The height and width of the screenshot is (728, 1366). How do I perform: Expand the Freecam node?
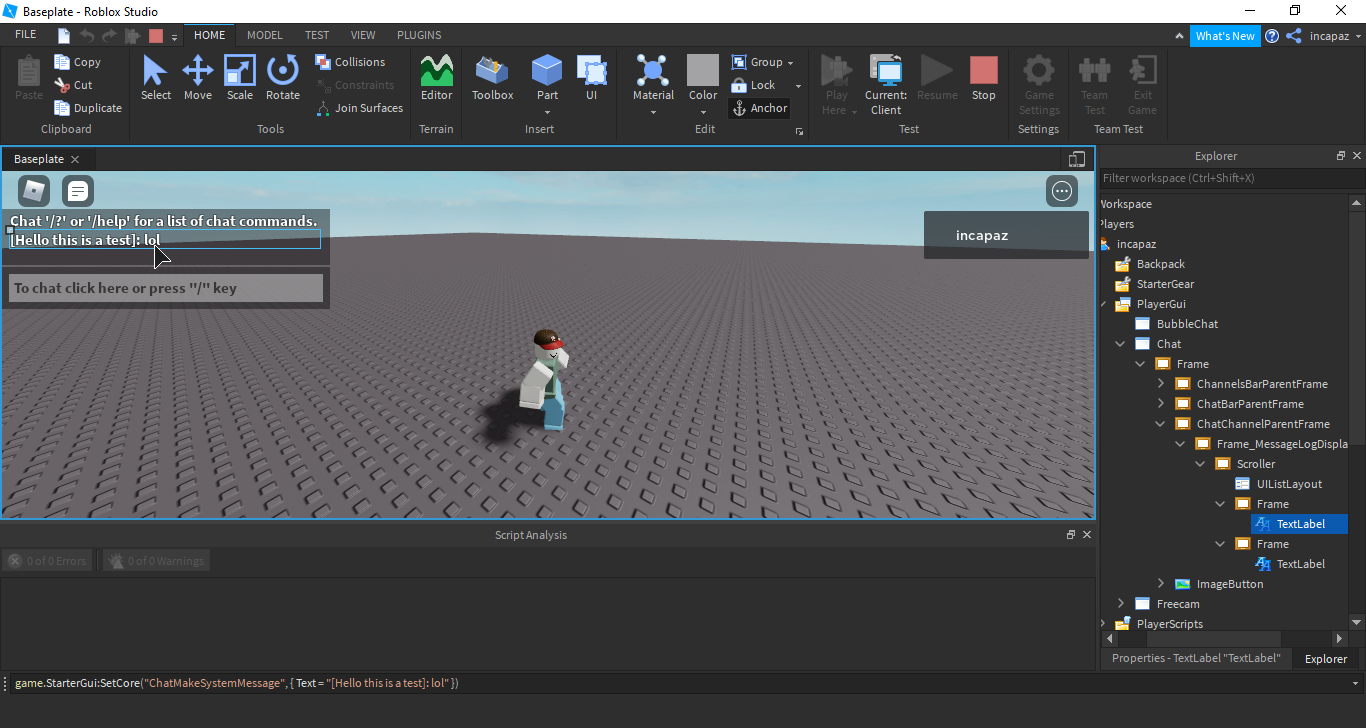pos(1120,604)
